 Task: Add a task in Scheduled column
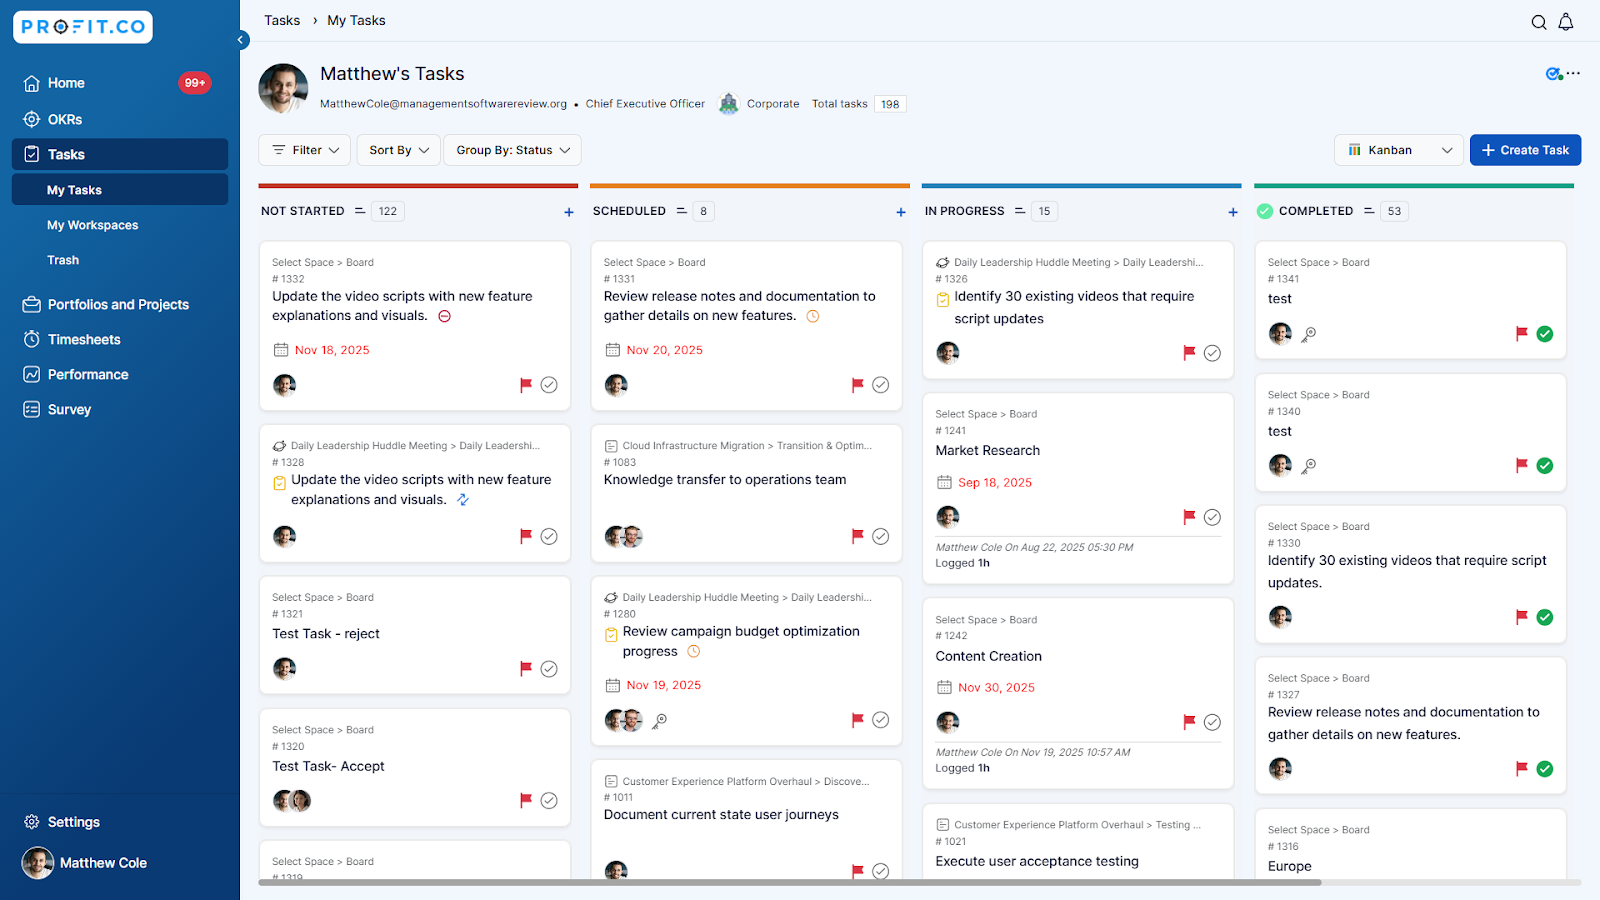coord(901,212)
